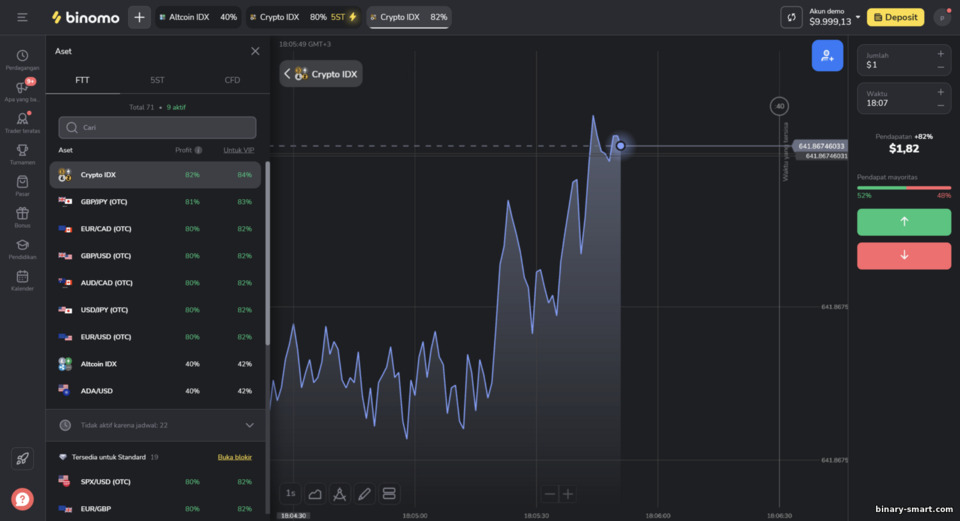The image size is (960, 521).
Task: Select Altcoin IDX asset row
Action: coord(155,364)
